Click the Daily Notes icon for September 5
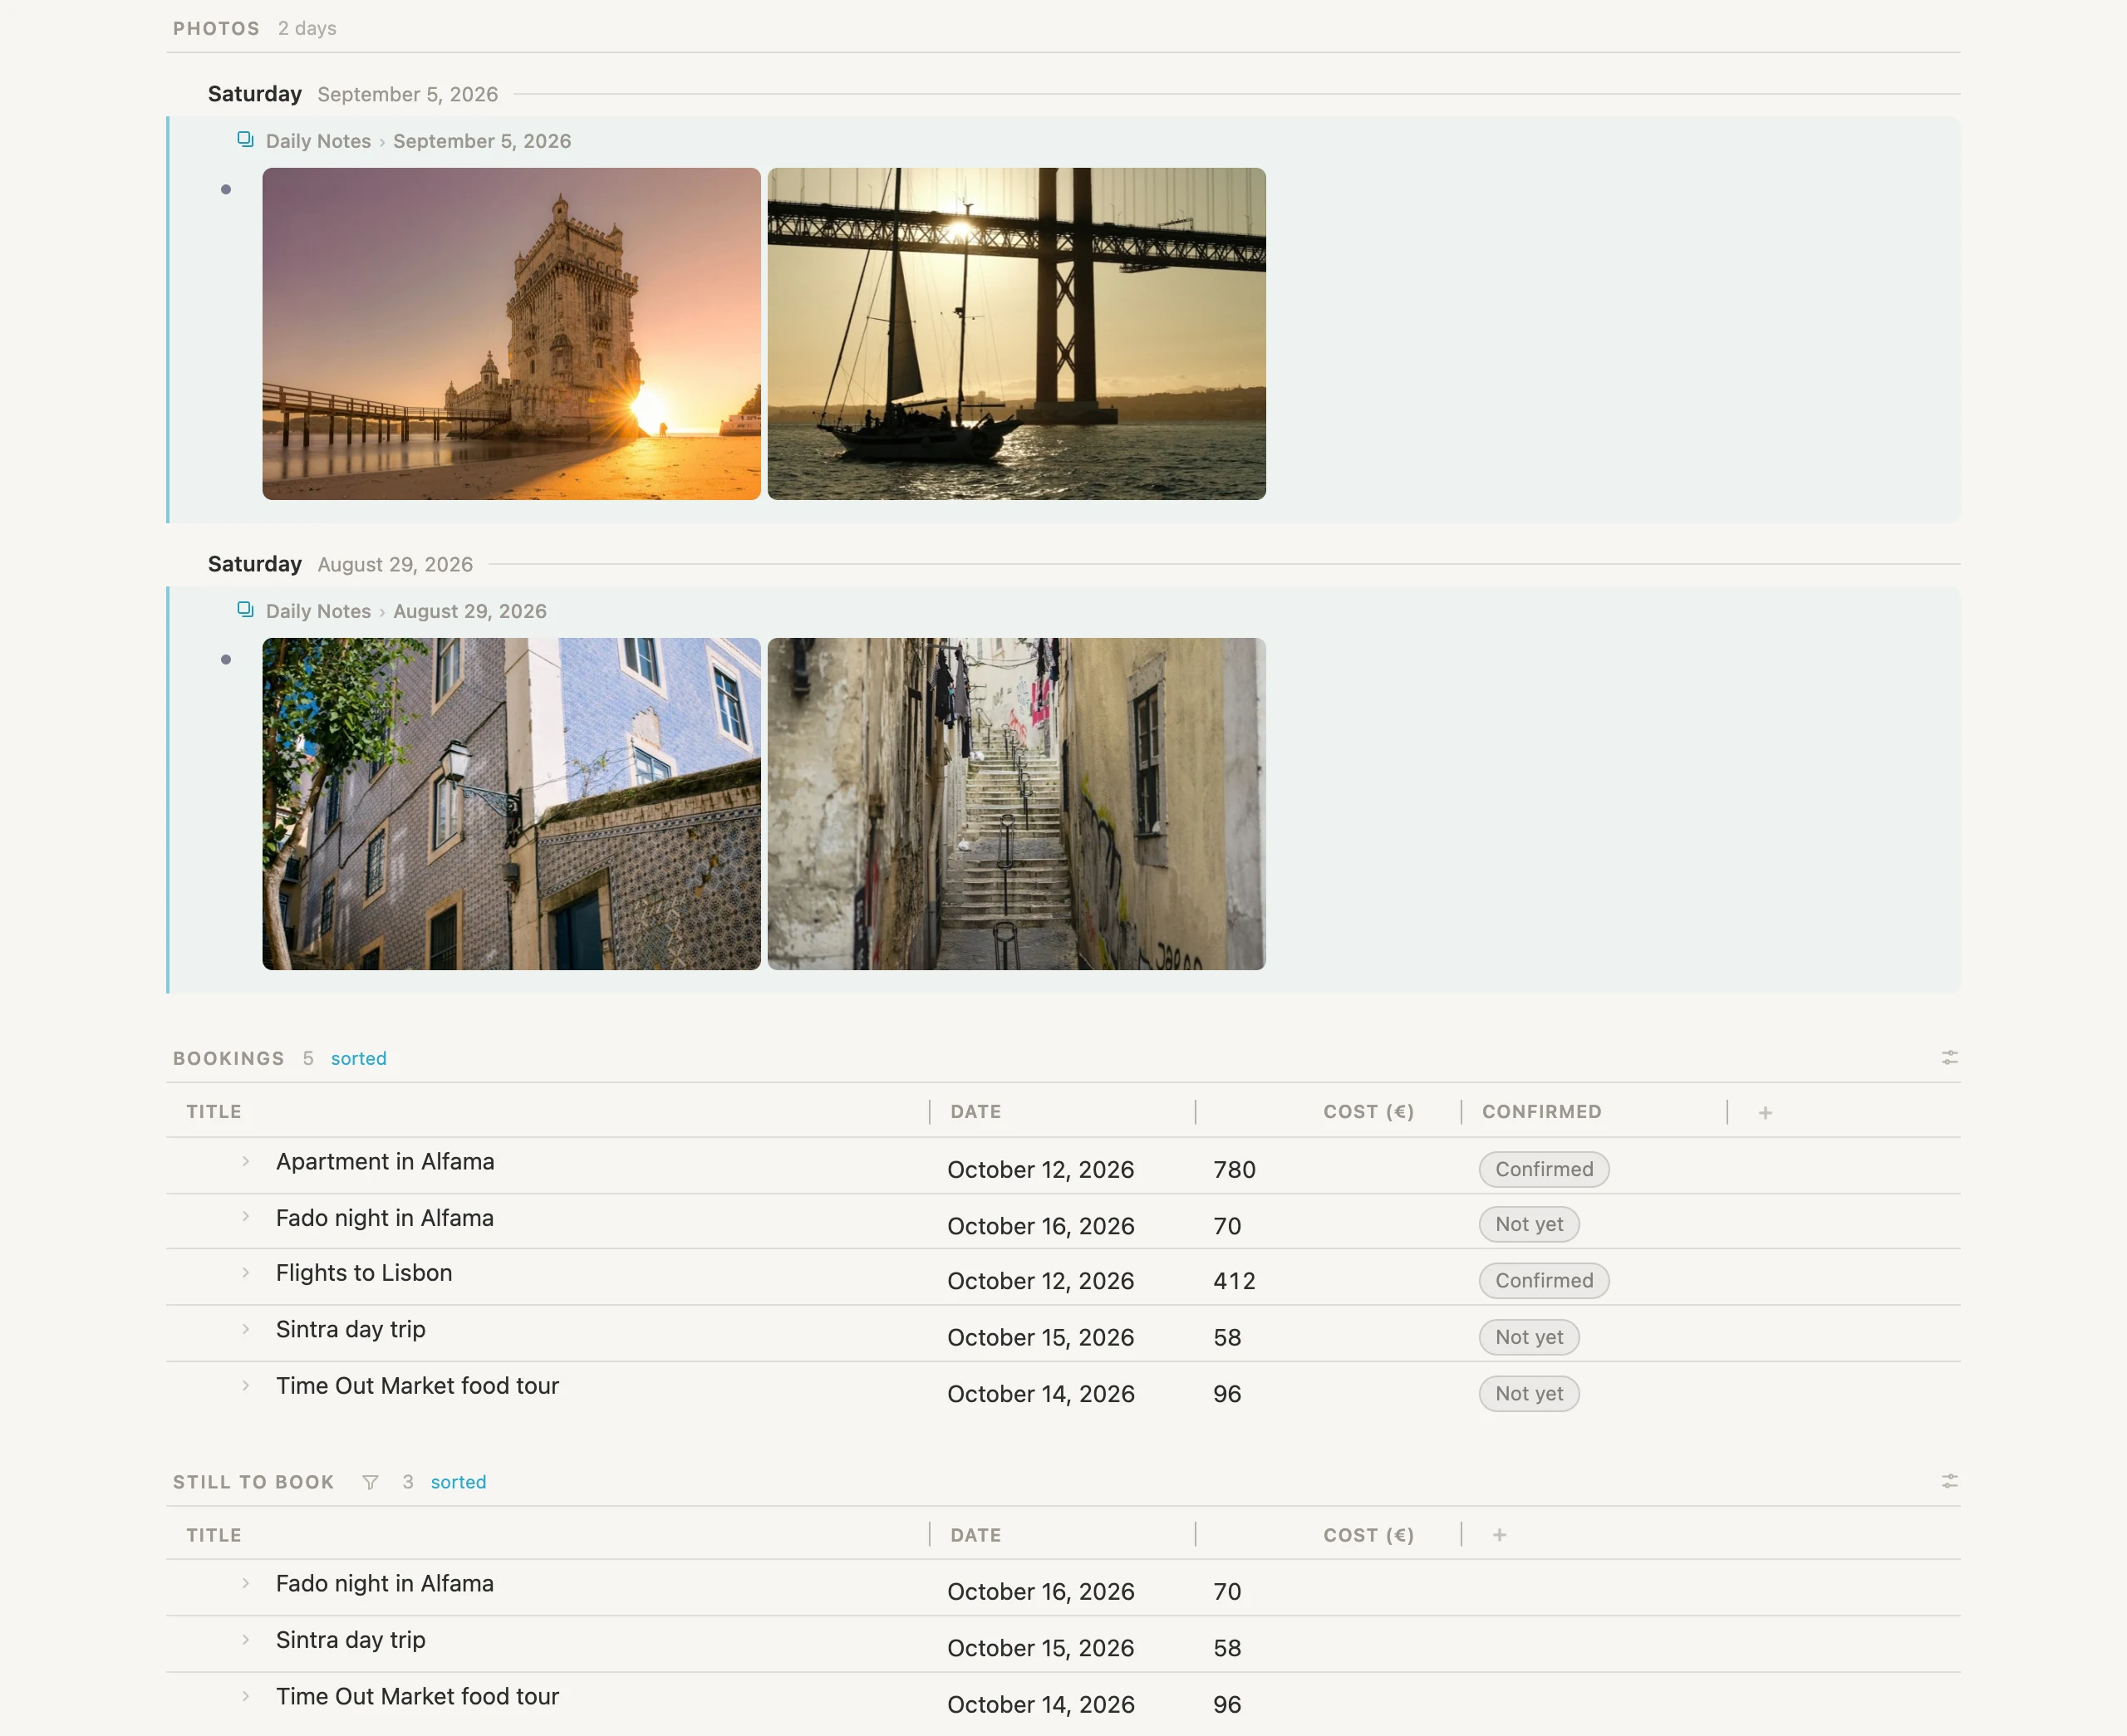 (x=245, y=140)
